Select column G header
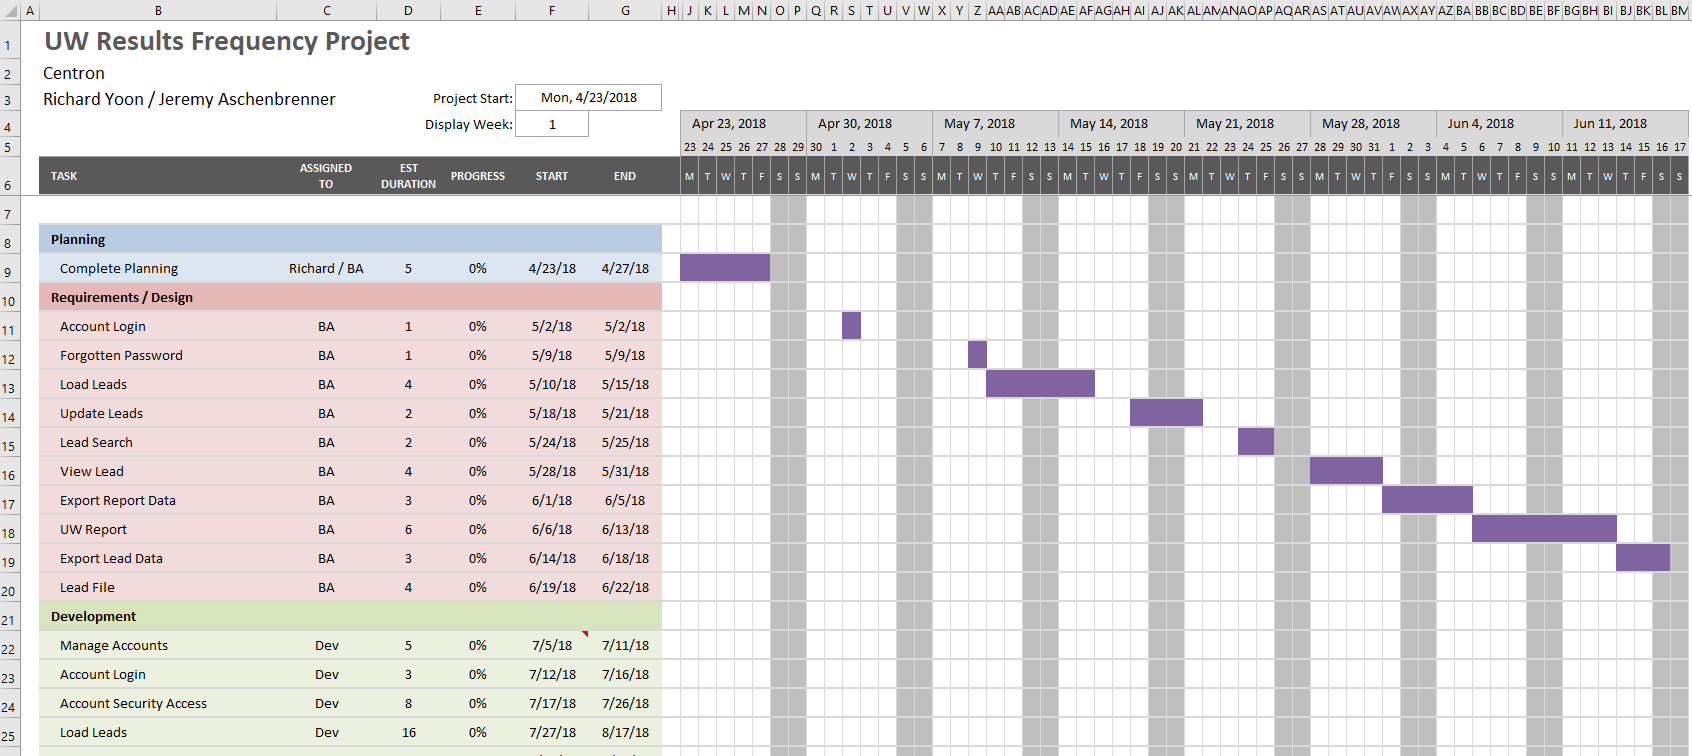Screen dimensions: 1692x756 (625, 10)
